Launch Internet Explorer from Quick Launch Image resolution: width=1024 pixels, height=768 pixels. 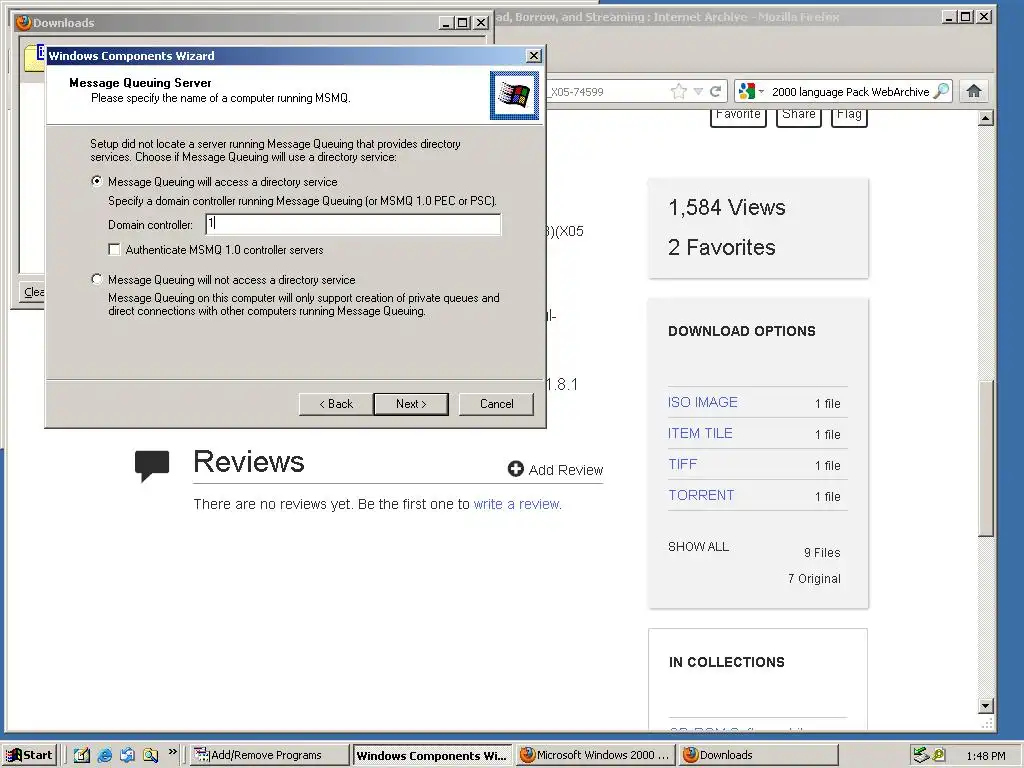click(x=104, y=755)
